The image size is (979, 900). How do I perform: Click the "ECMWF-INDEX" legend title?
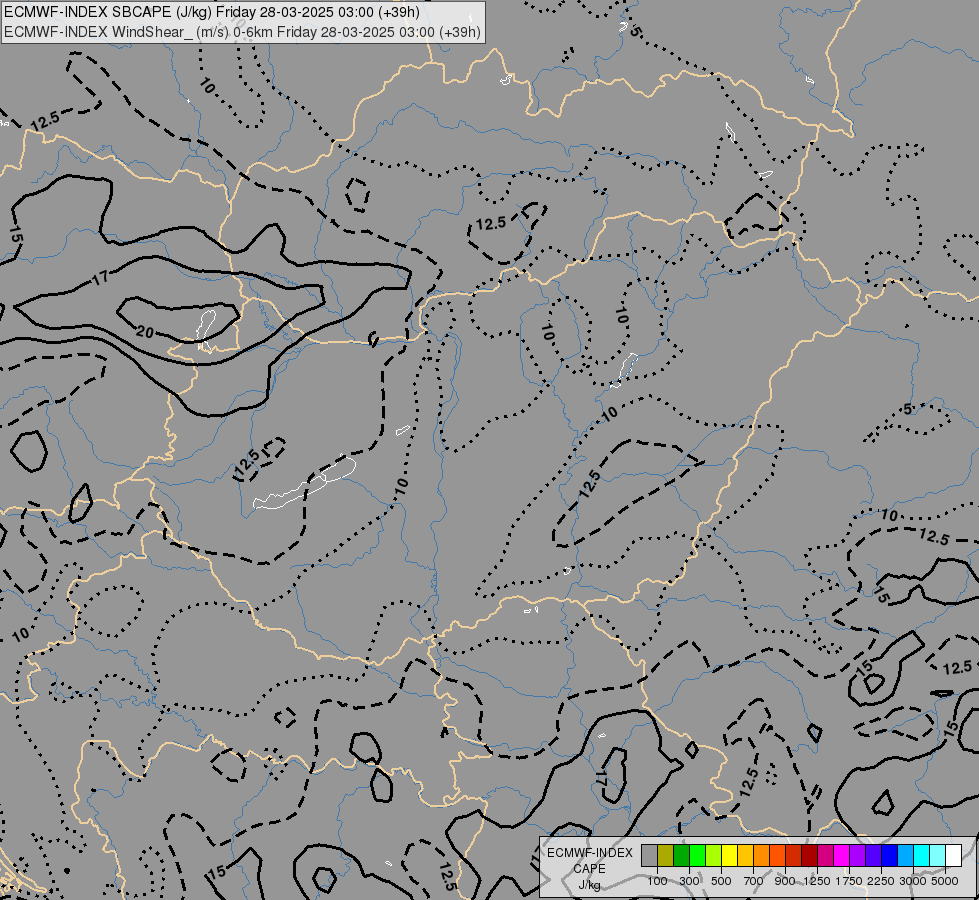589,853
